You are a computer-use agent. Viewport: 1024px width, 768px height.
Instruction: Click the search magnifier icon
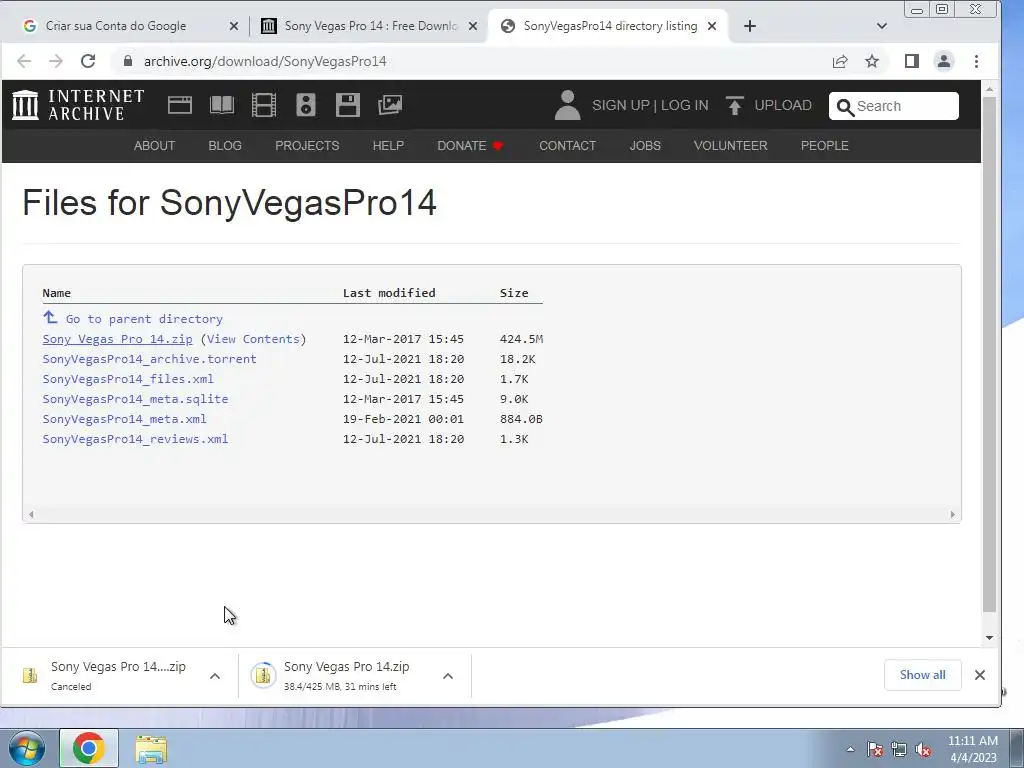click(845, 107)
